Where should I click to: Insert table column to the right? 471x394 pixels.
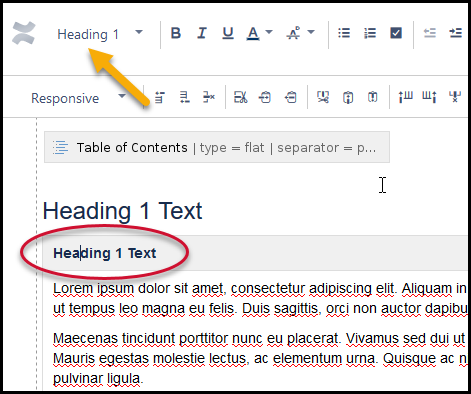(x=429, y=97)
